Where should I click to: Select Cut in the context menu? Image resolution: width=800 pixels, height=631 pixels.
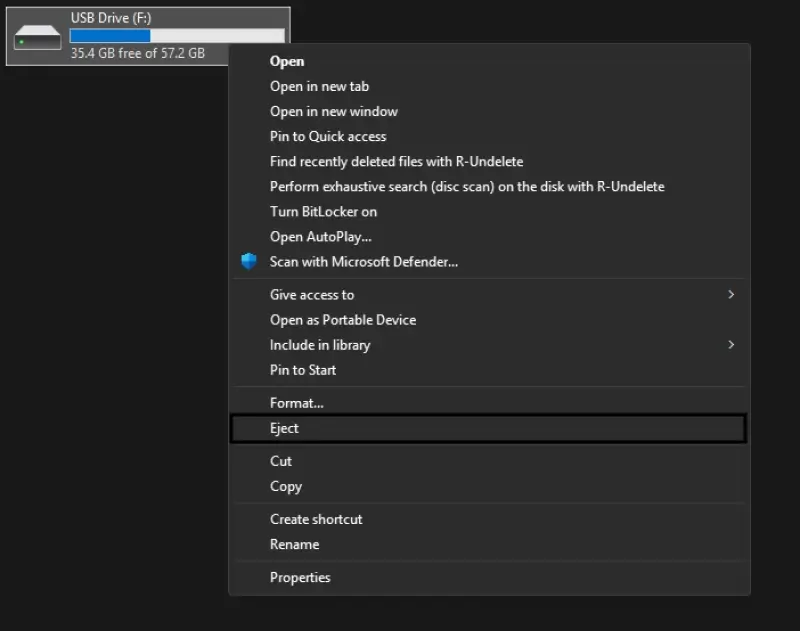(x=489, y=461)
